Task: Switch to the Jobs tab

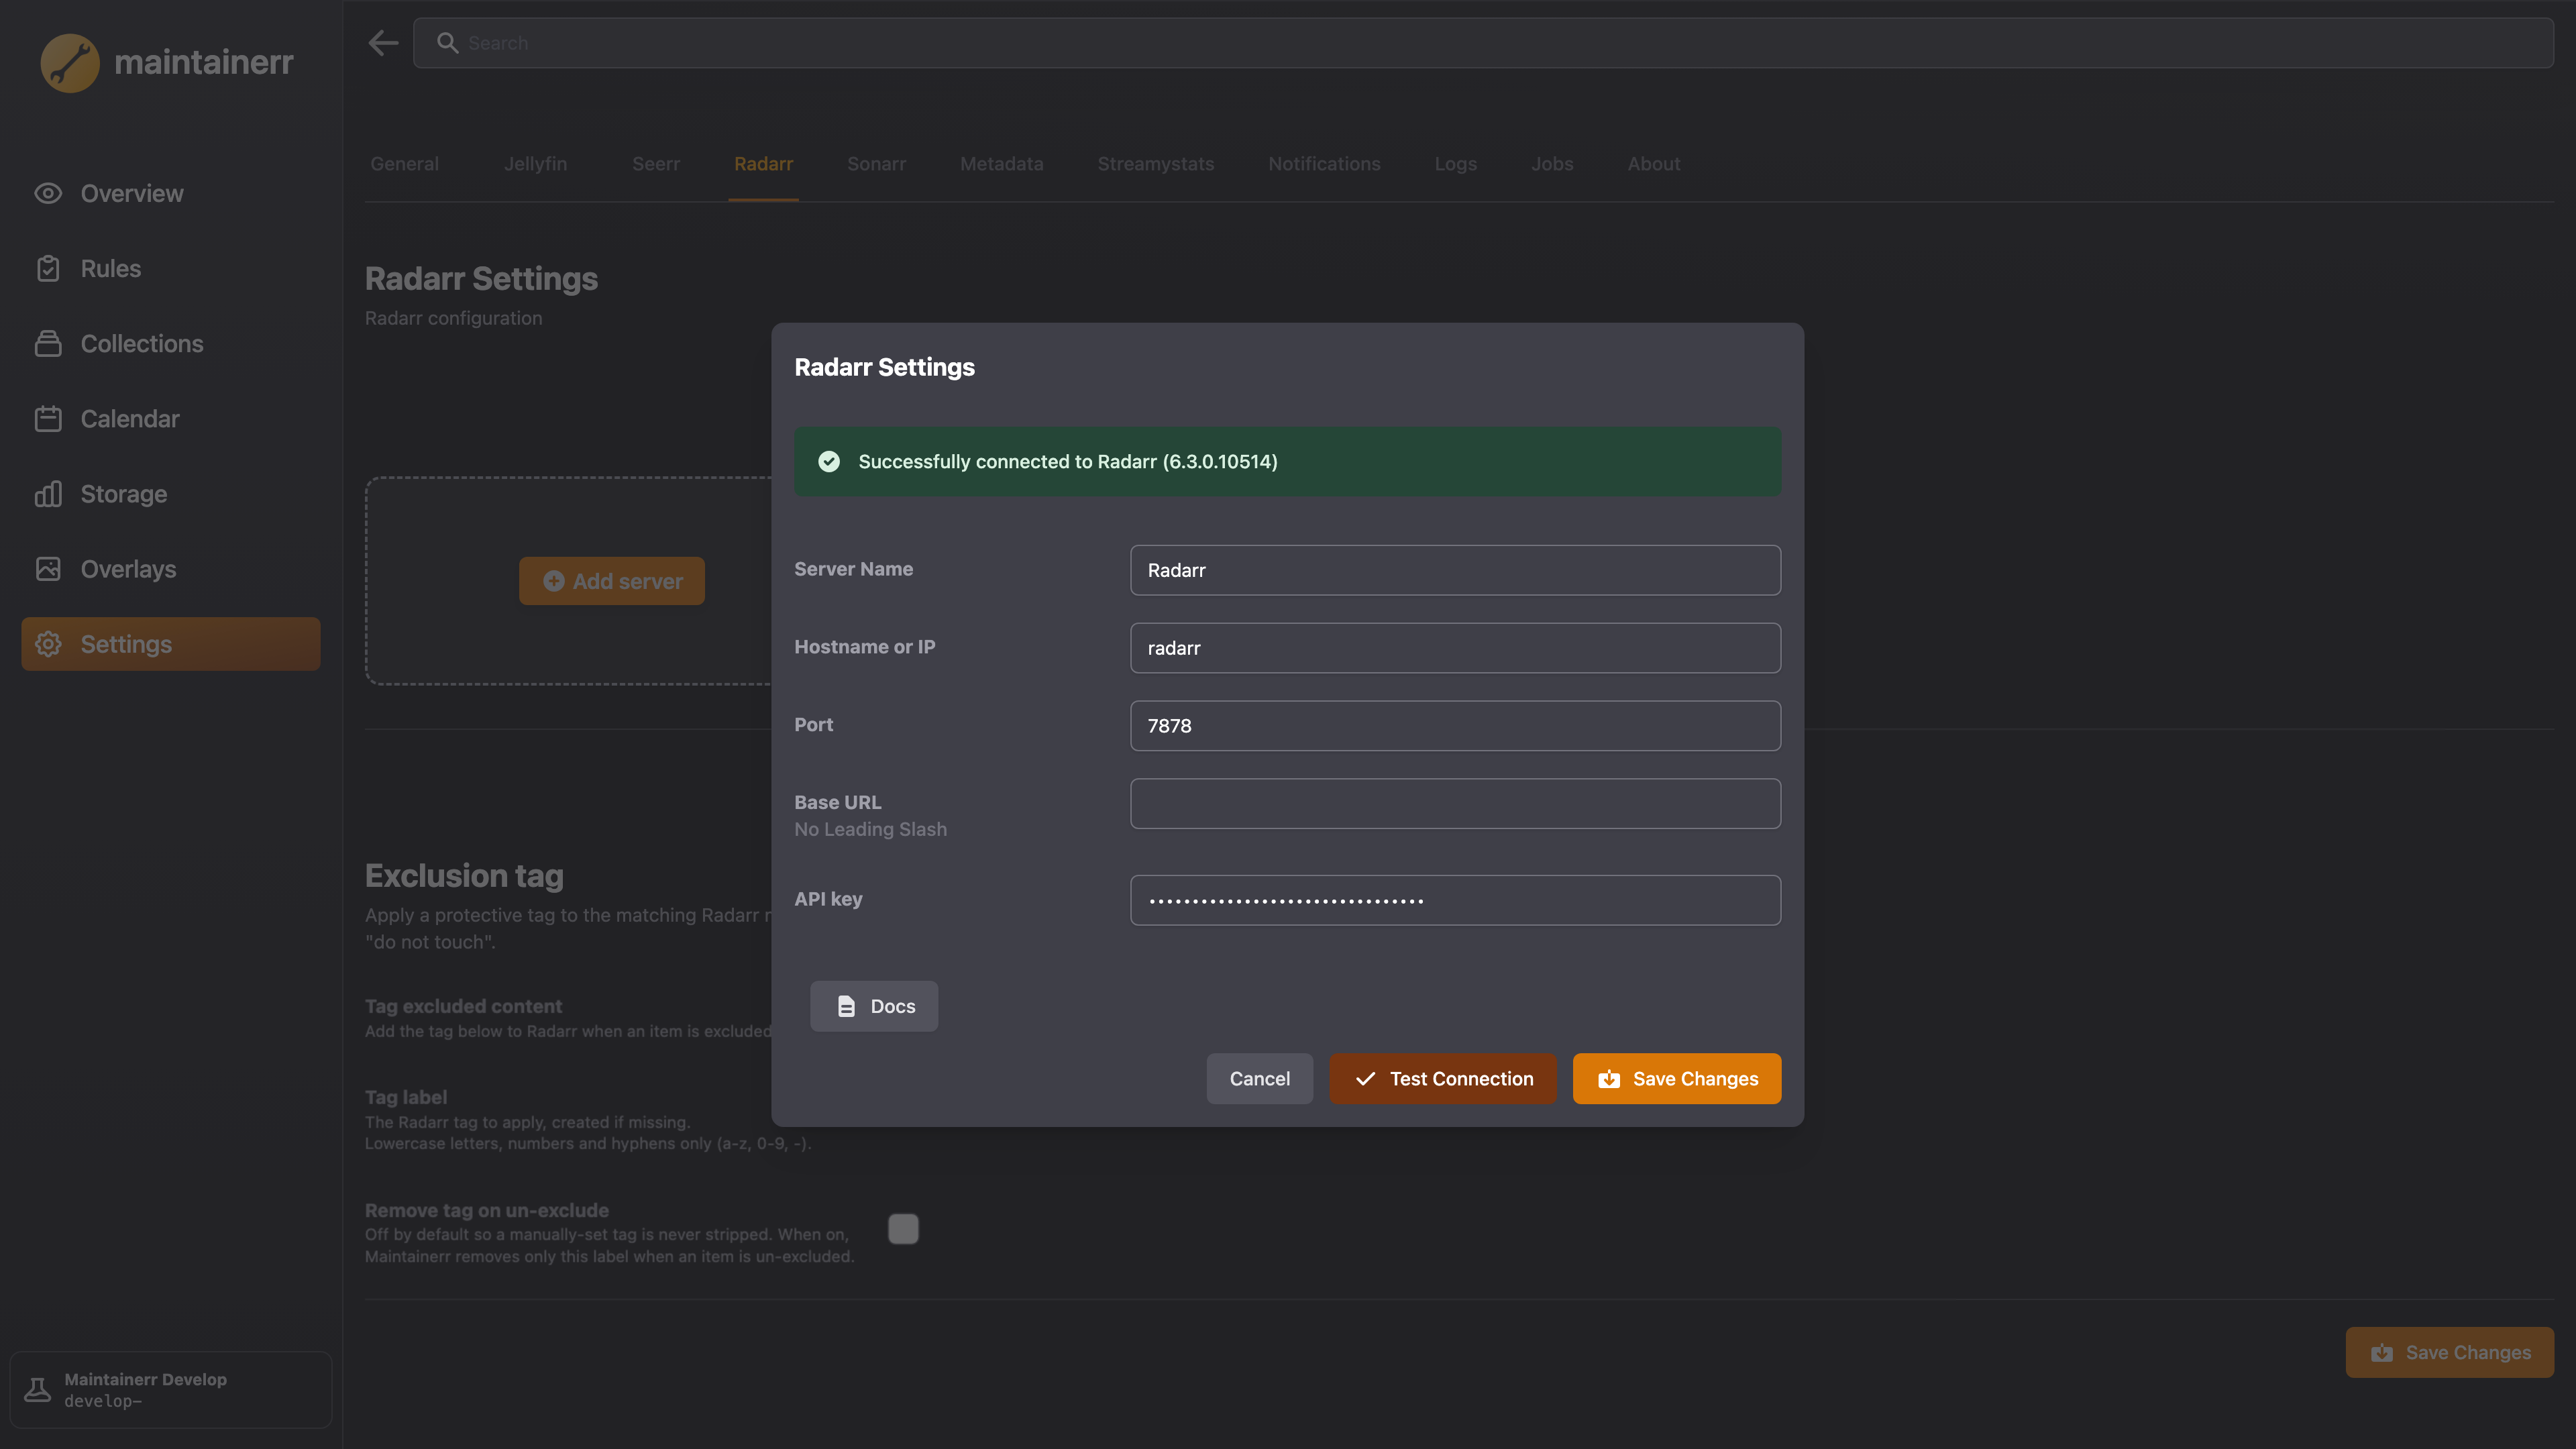Action: click(x=1552, y=164)
